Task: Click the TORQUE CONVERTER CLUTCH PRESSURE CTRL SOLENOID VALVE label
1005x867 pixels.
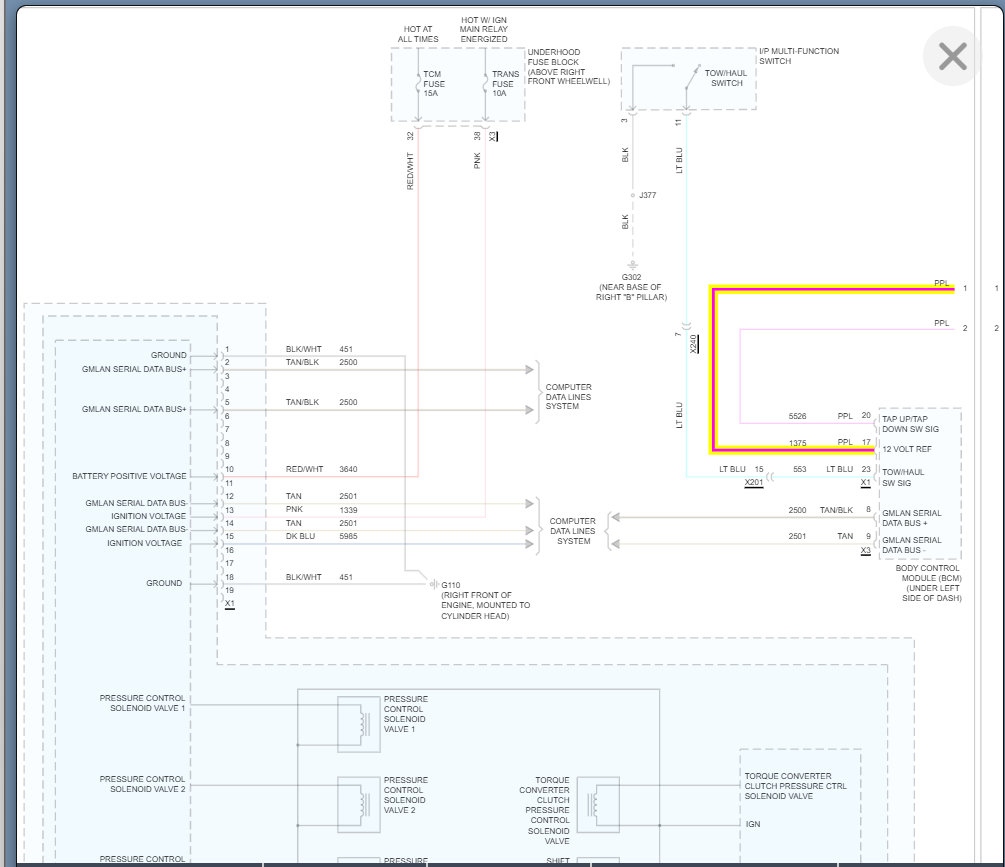Action: point(795,786)
